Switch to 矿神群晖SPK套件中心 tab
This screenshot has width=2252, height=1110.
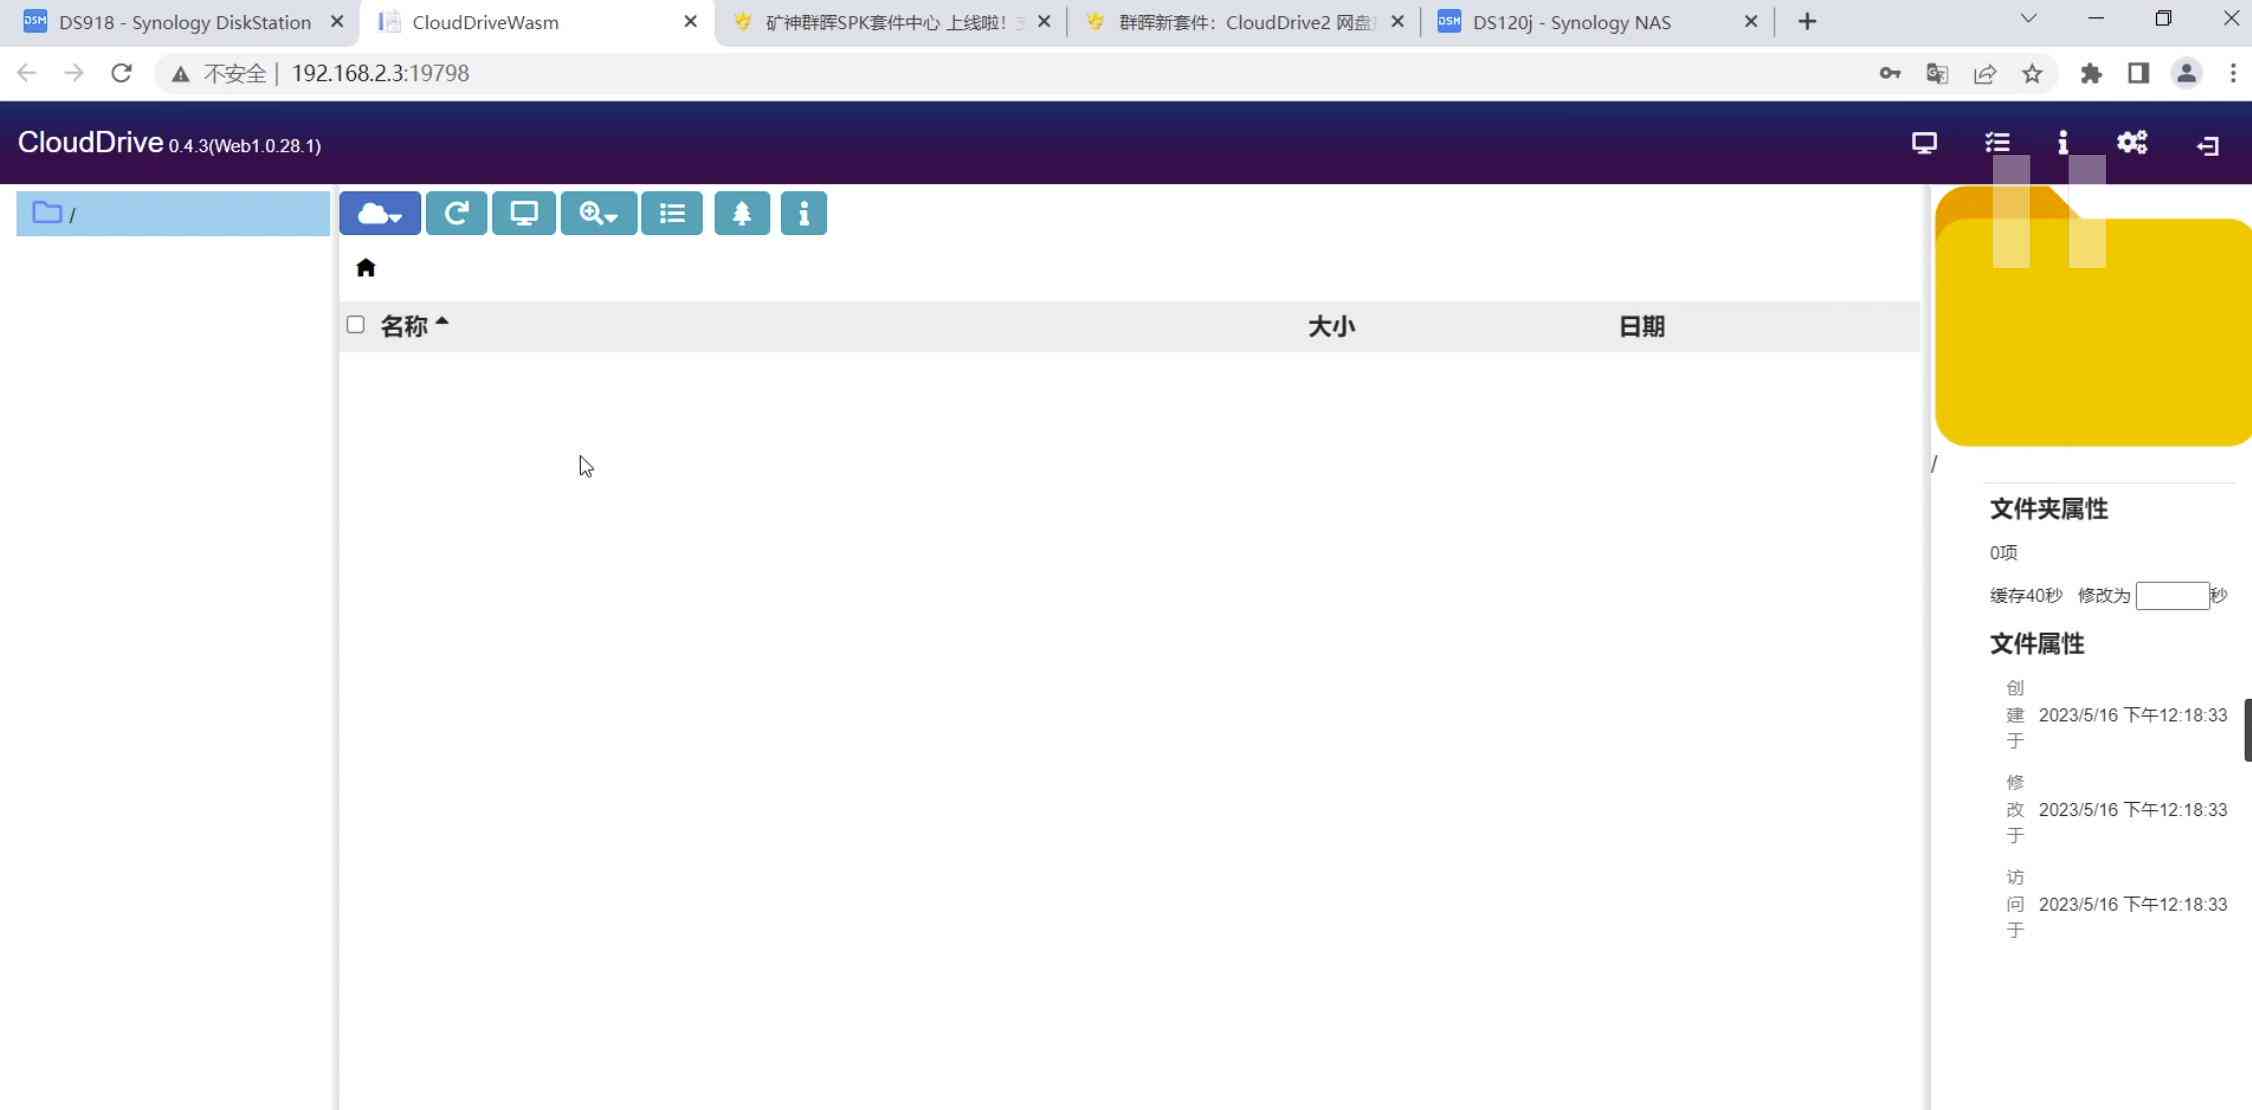pos(890,22)
